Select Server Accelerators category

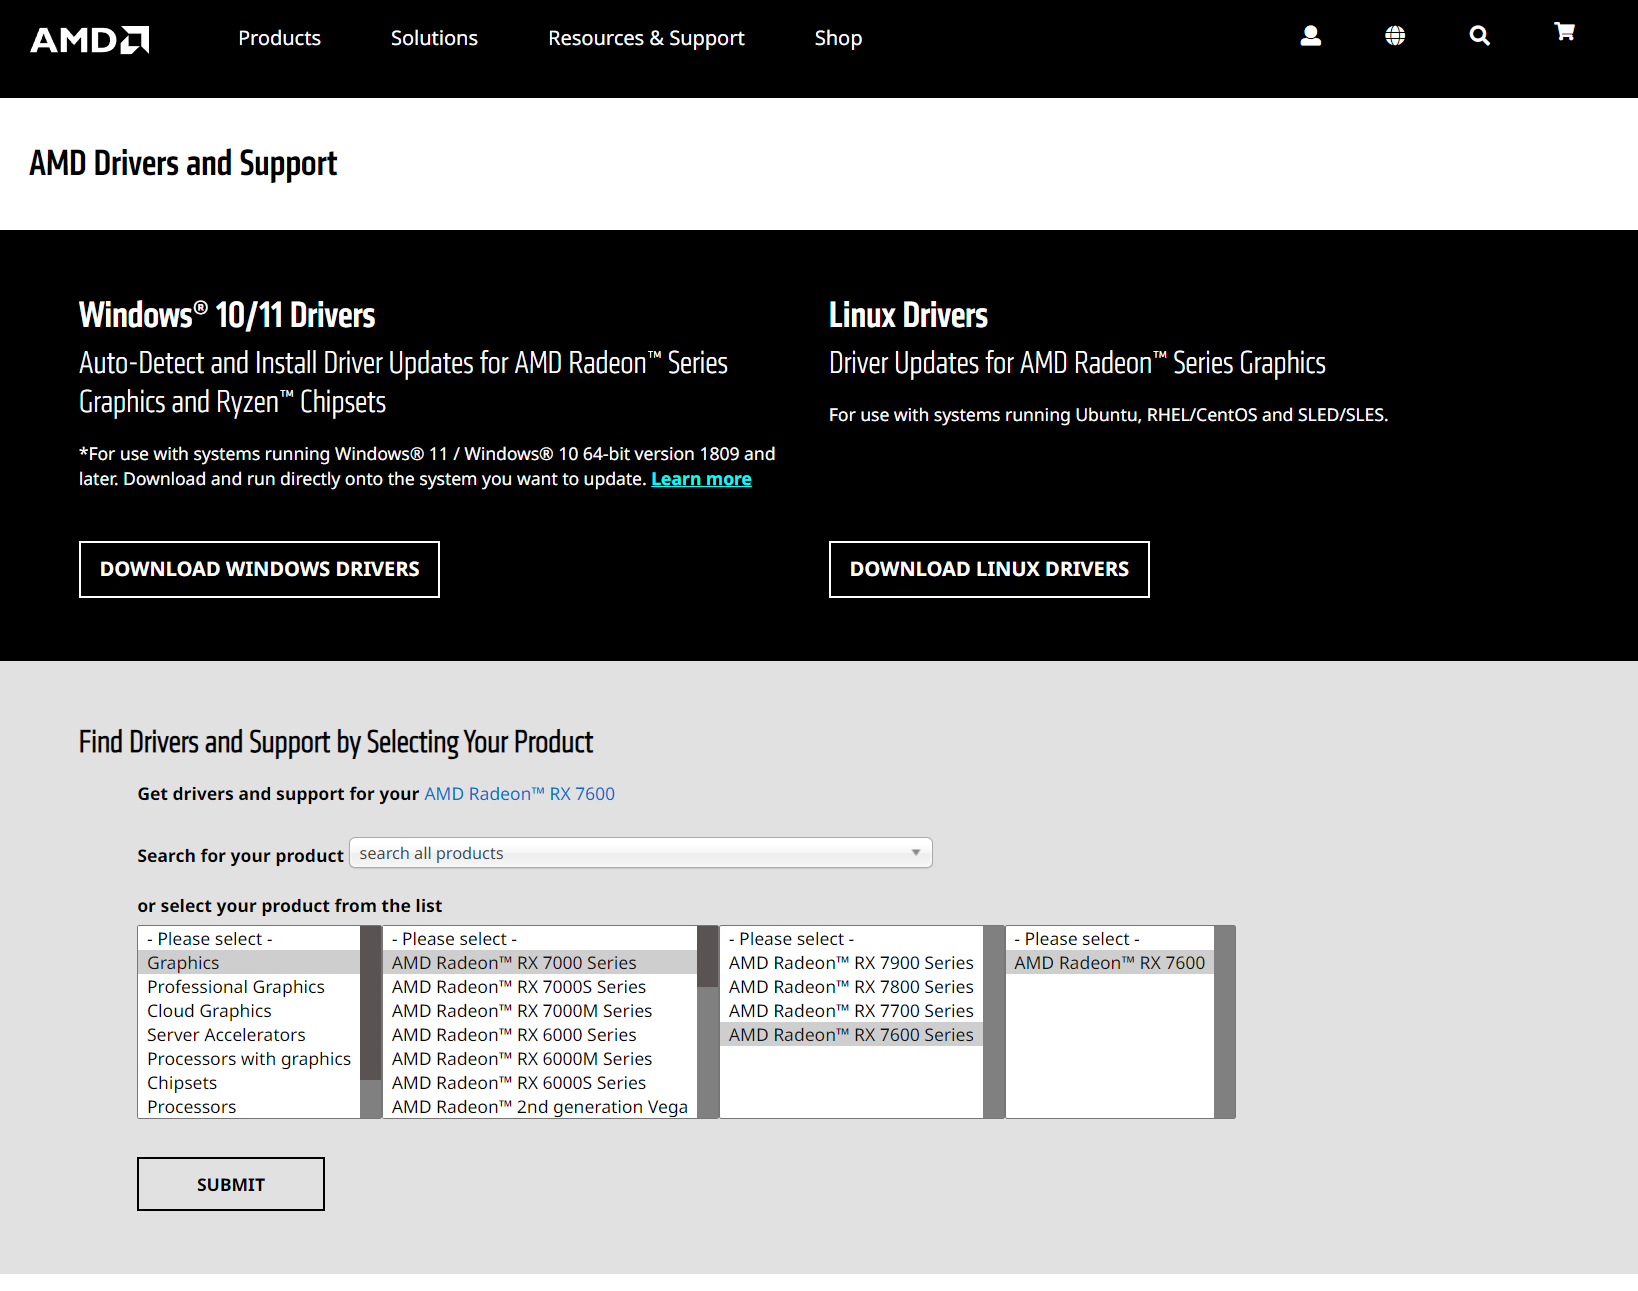pos(248,1035)
